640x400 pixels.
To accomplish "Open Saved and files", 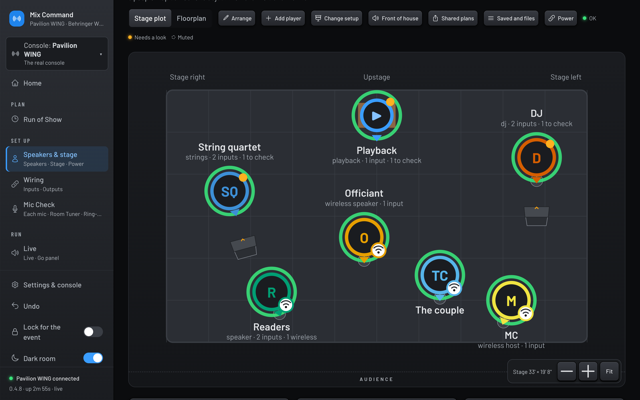I will (x=511, y=18).
